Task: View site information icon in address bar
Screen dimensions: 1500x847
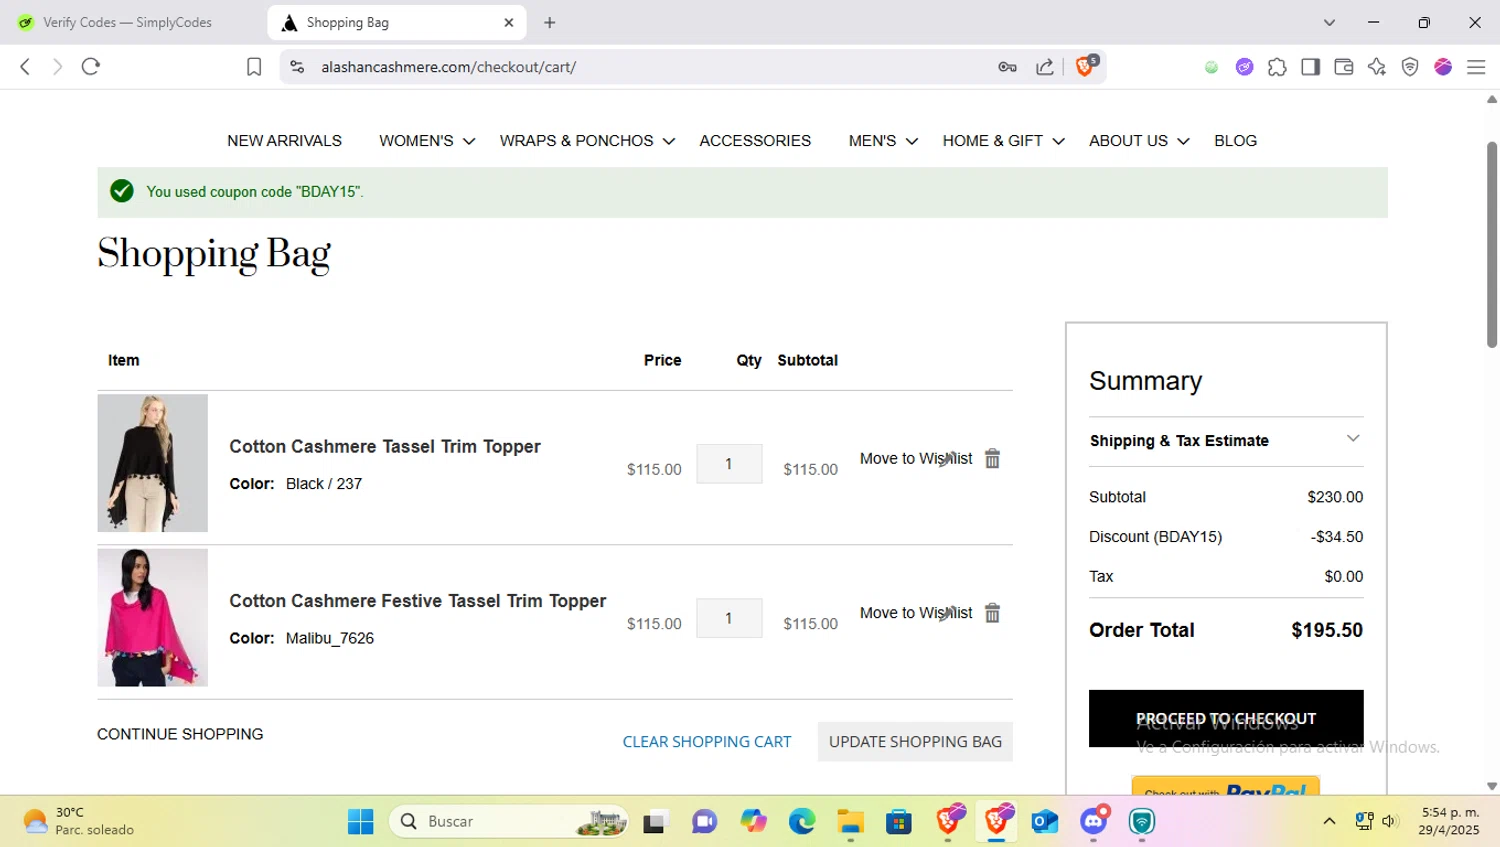Action: click(297, 67)
